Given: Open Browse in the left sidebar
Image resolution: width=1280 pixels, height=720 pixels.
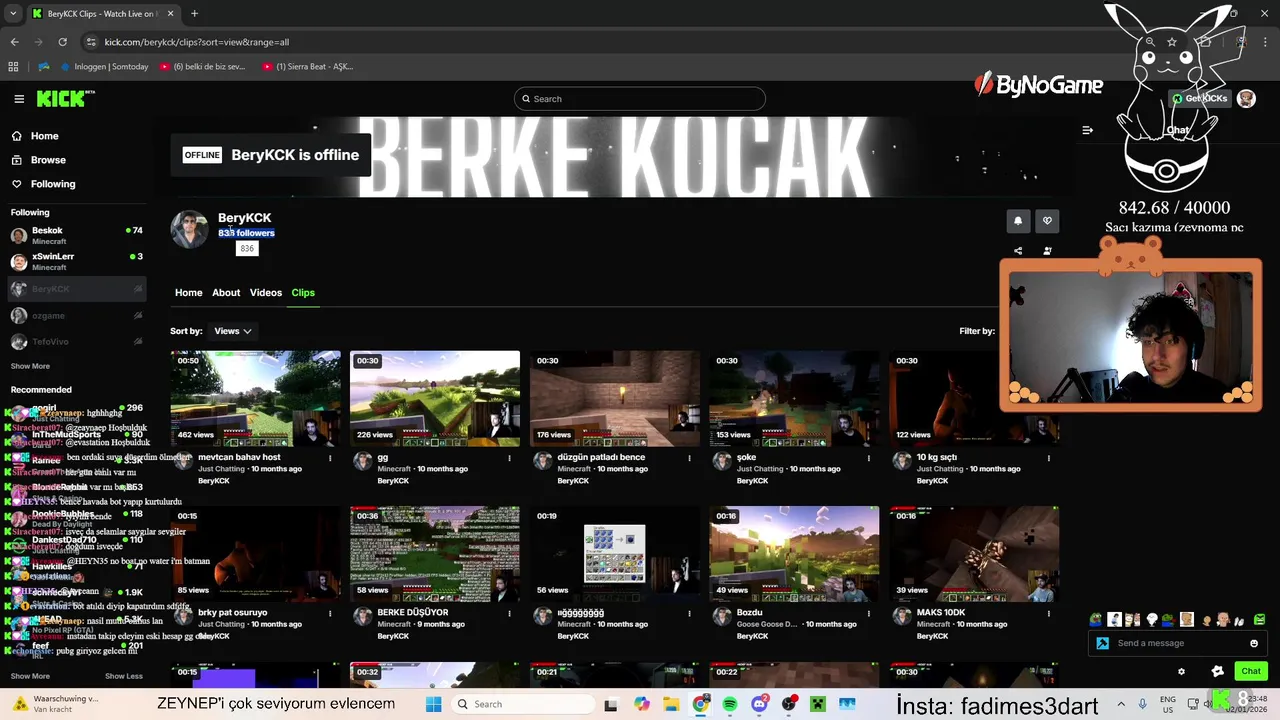Looking at the screenshot, I should pos(48,160).
